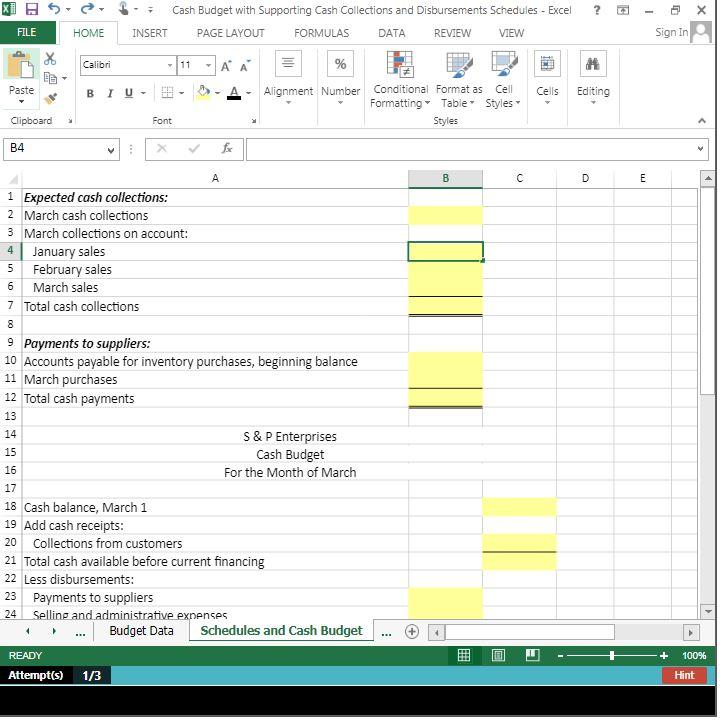Click the Copy icon

[50, 78]
